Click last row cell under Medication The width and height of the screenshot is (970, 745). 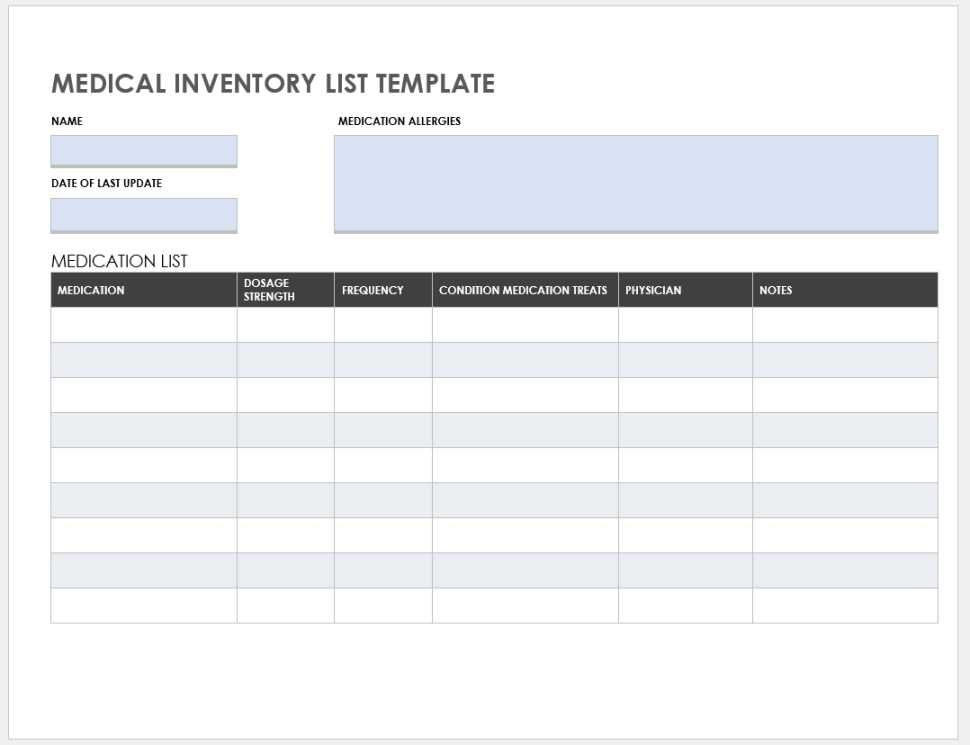point(144,605)
